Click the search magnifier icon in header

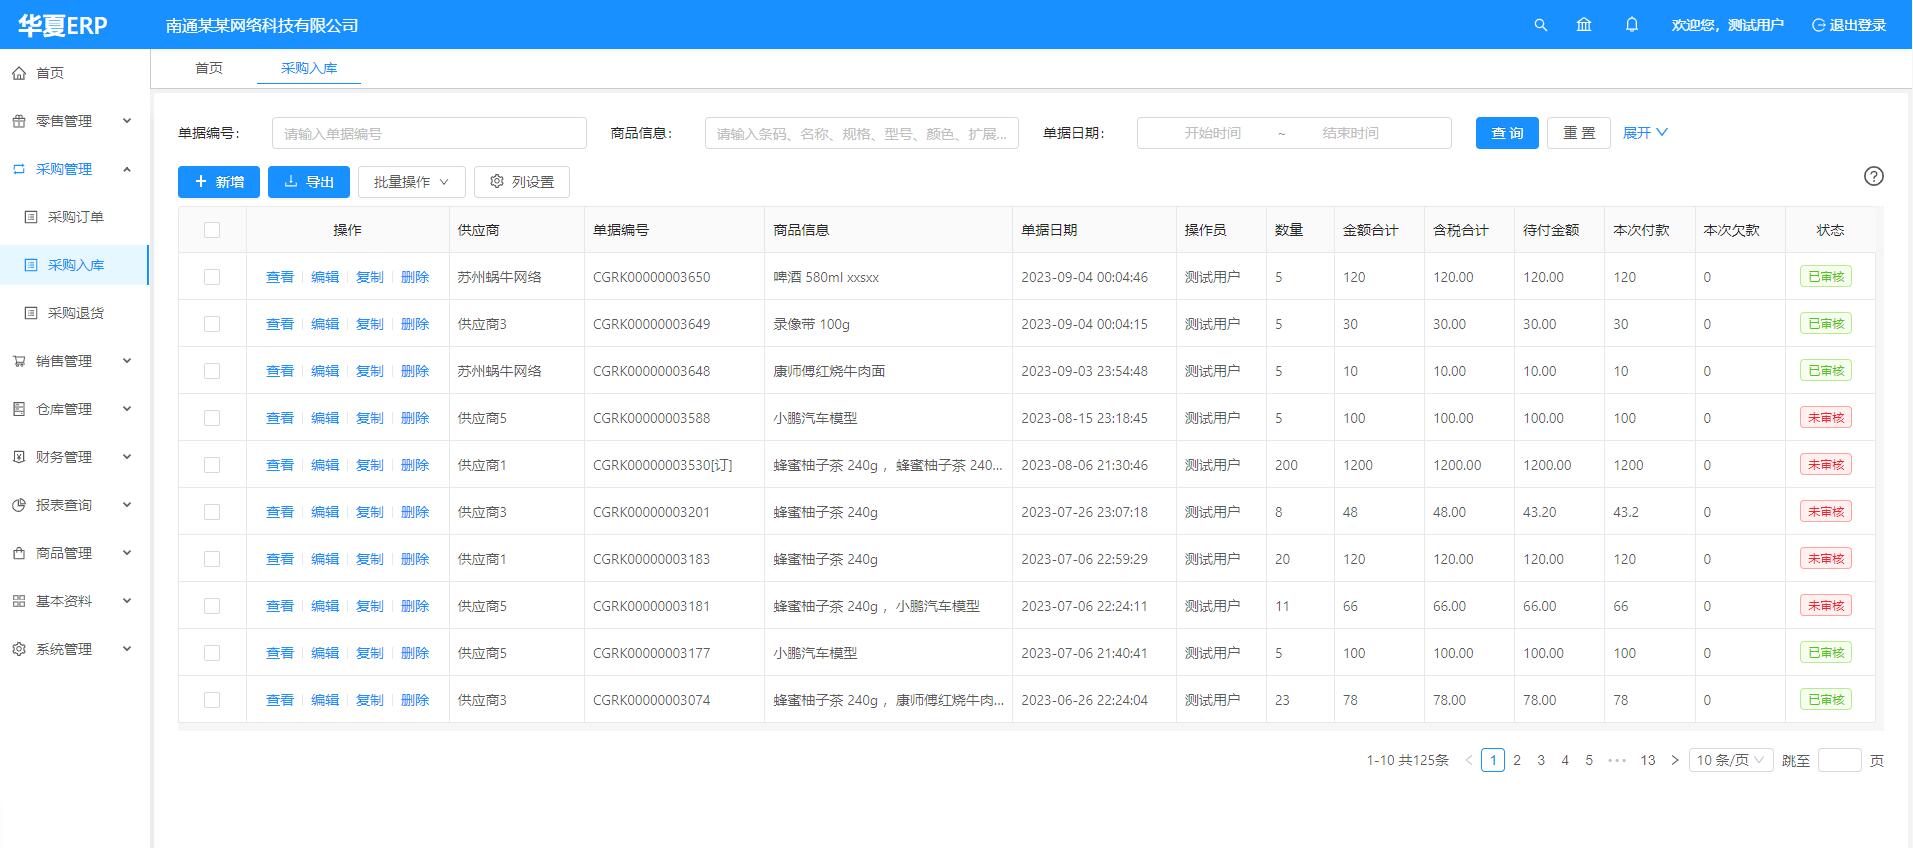(x=1540, y=25)
